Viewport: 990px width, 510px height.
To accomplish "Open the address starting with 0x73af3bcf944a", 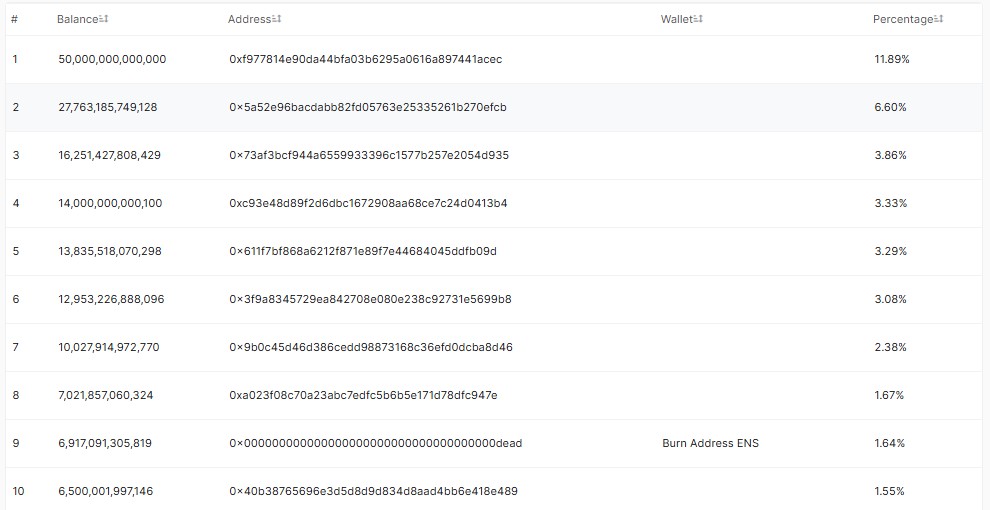I will click(x=368, y=155).
